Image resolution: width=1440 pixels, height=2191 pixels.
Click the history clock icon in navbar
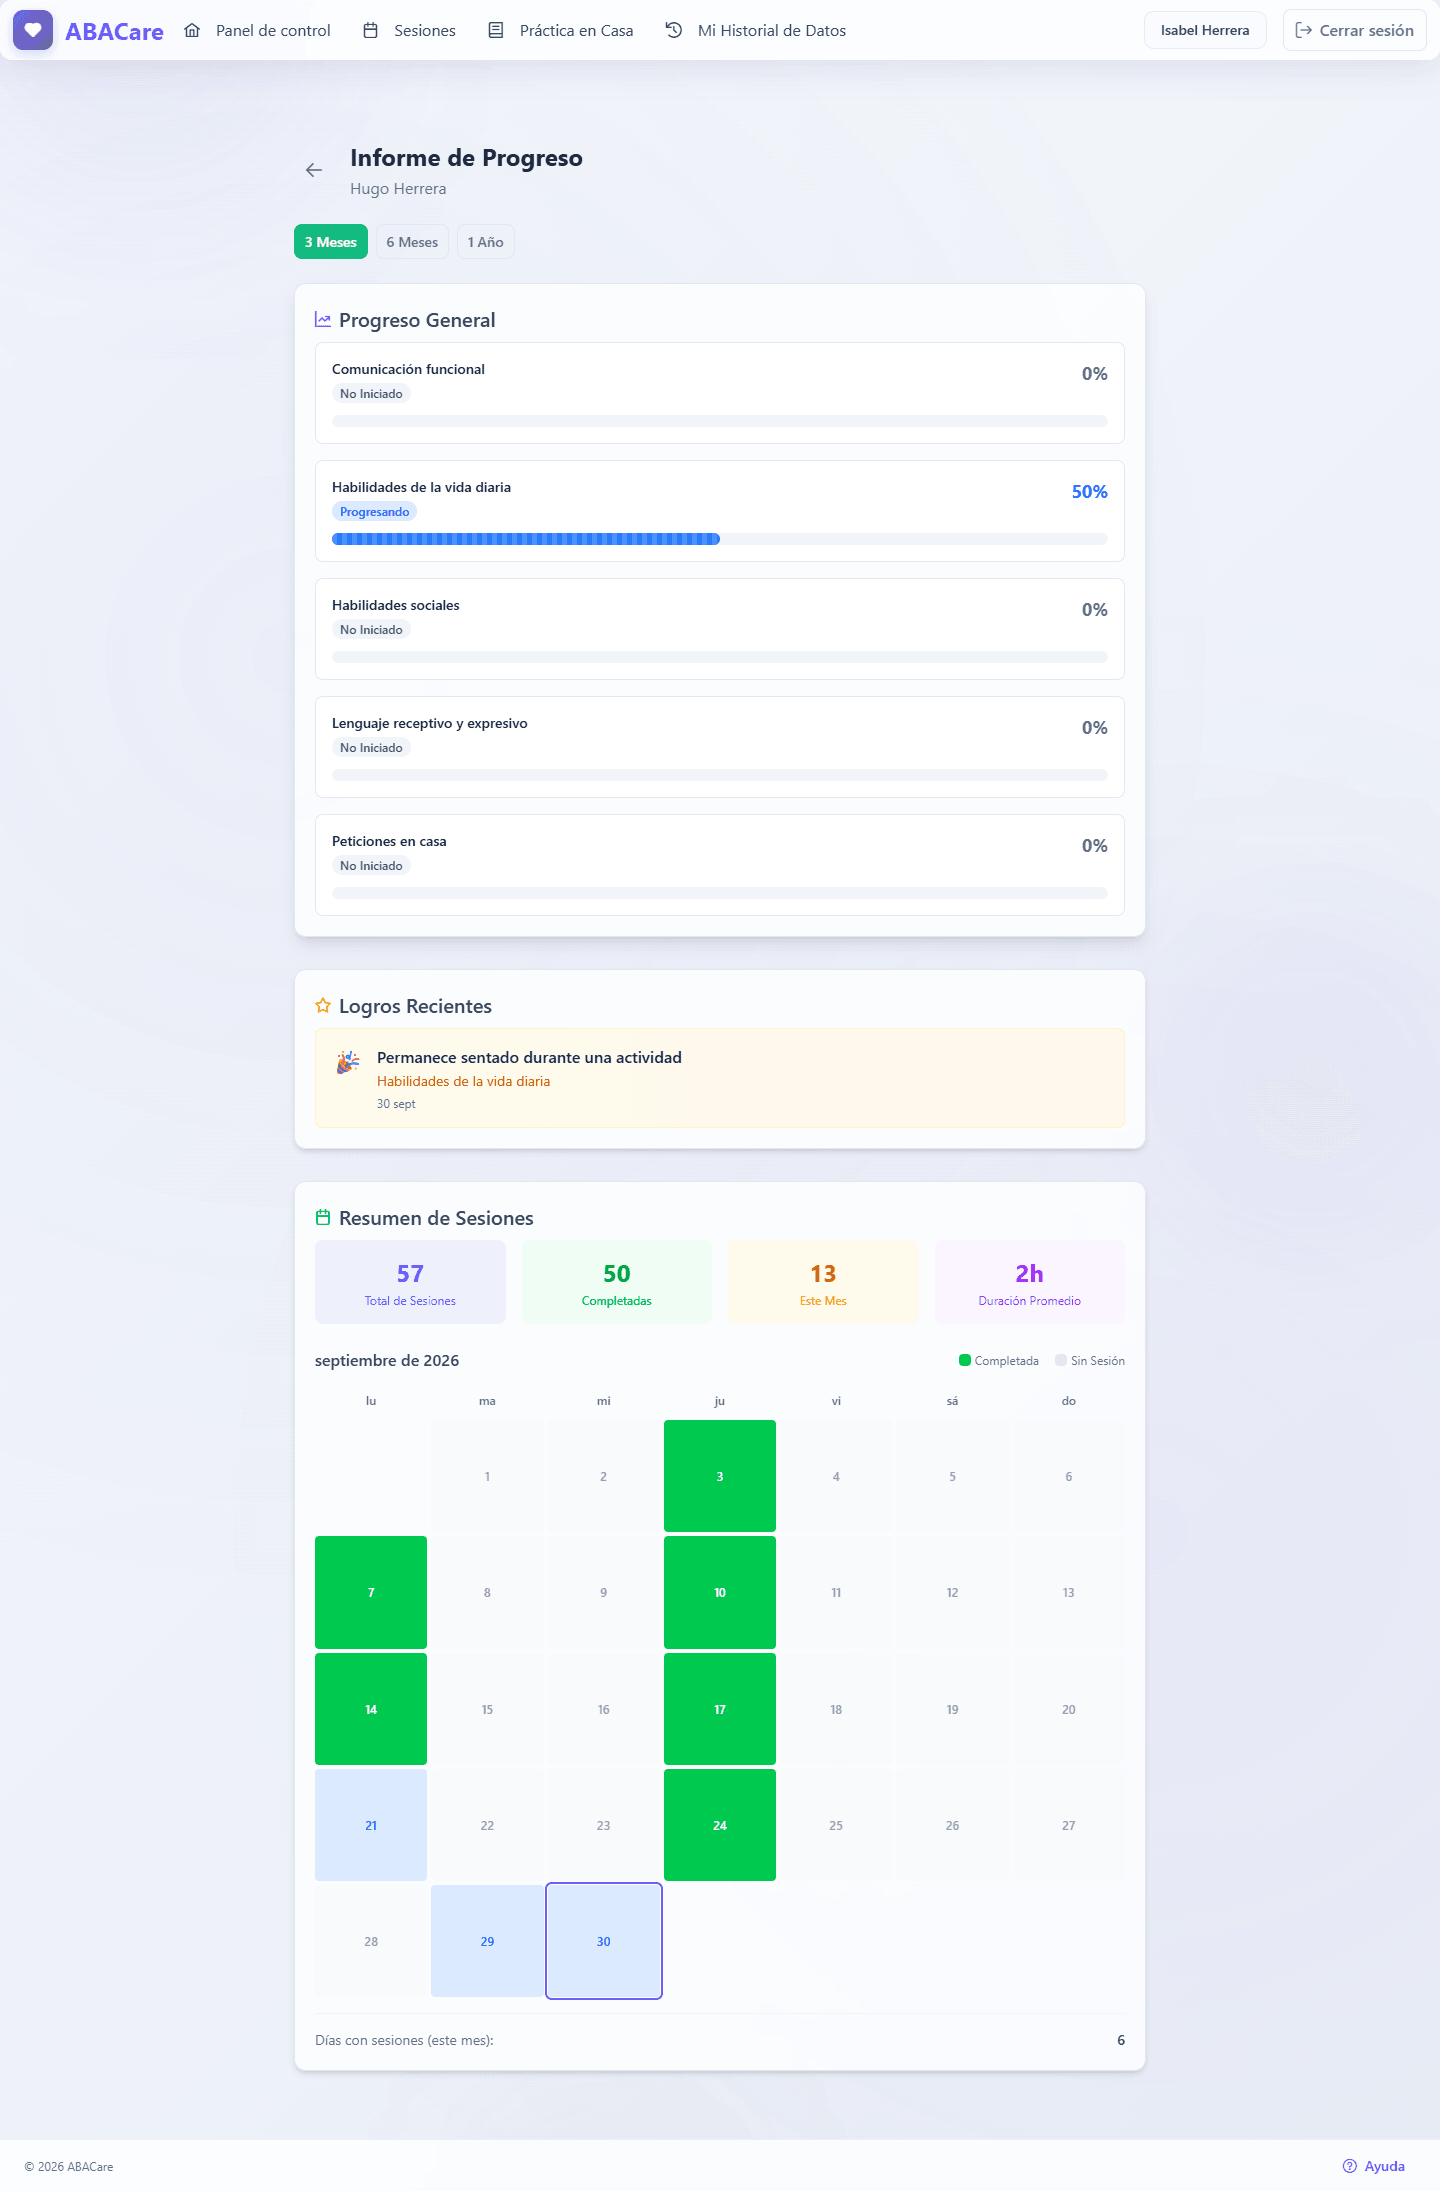(x=674, y=30)
